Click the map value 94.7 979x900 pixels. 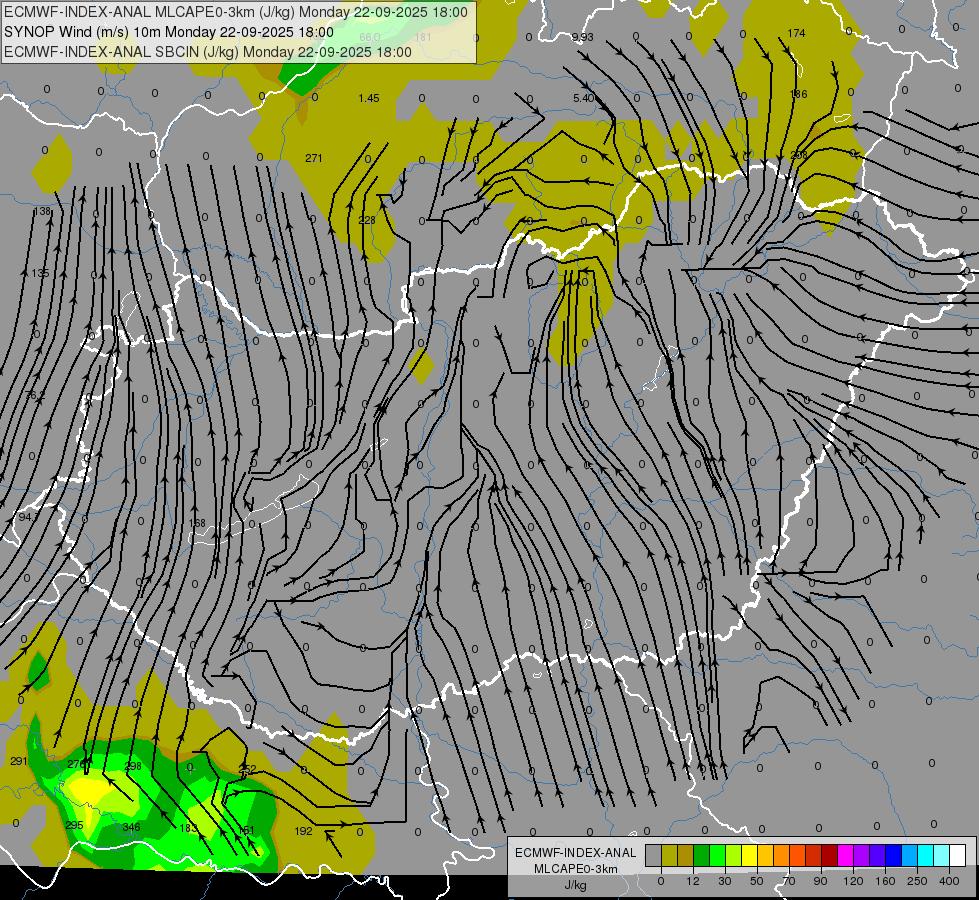[29, 517]
